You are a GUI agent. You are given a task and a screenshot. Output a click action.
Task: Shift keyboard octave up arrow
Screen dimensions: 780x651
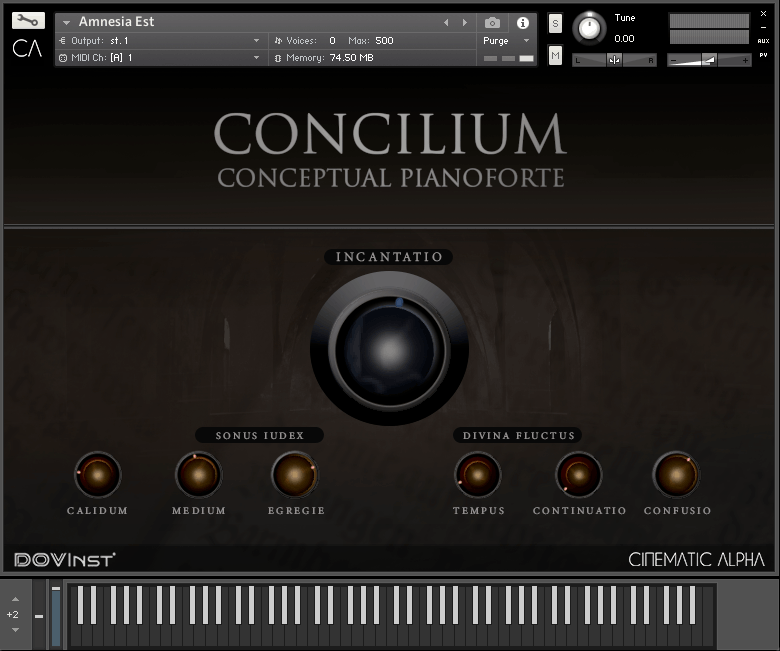(x=15, y=599)
